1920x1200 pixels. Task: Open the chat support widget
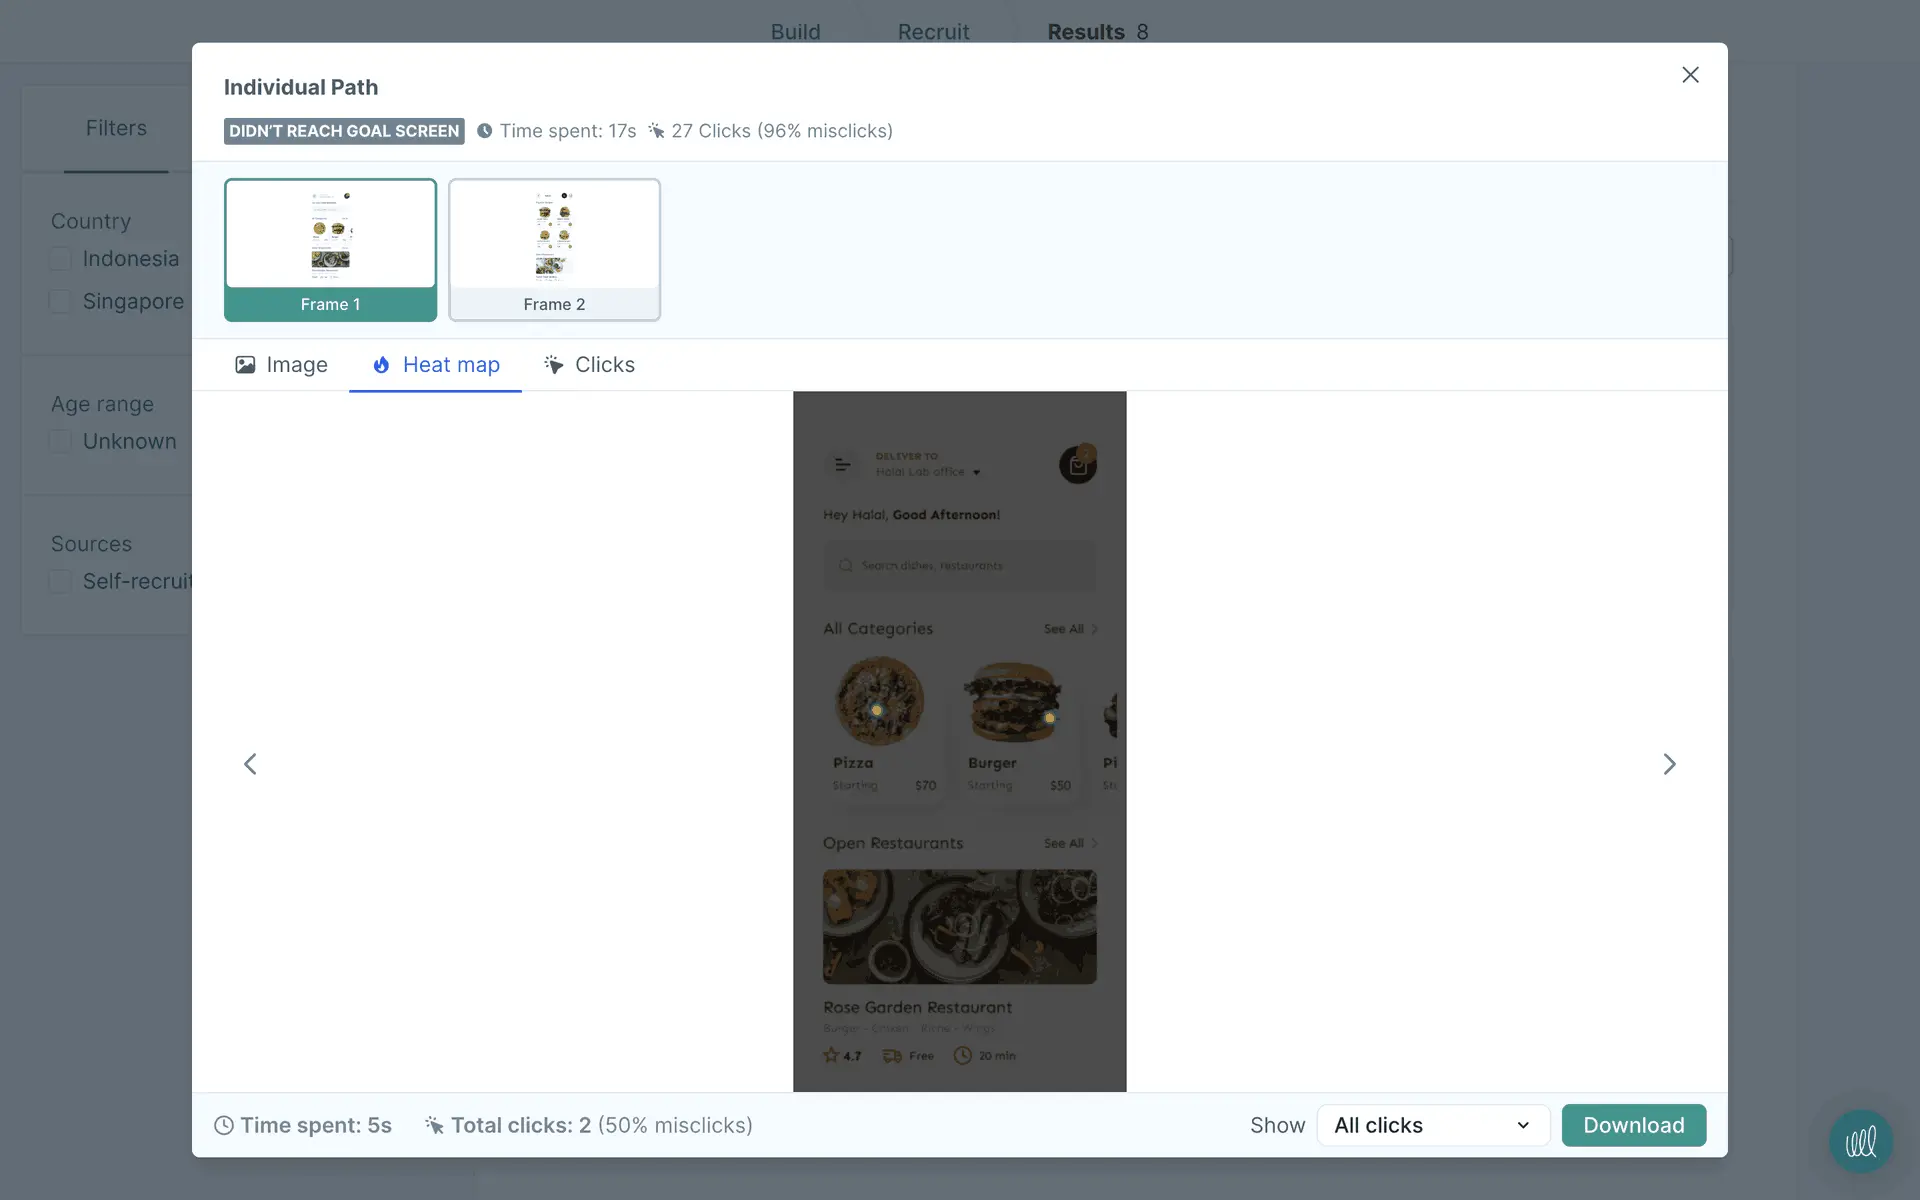tap(1860, 1141)
